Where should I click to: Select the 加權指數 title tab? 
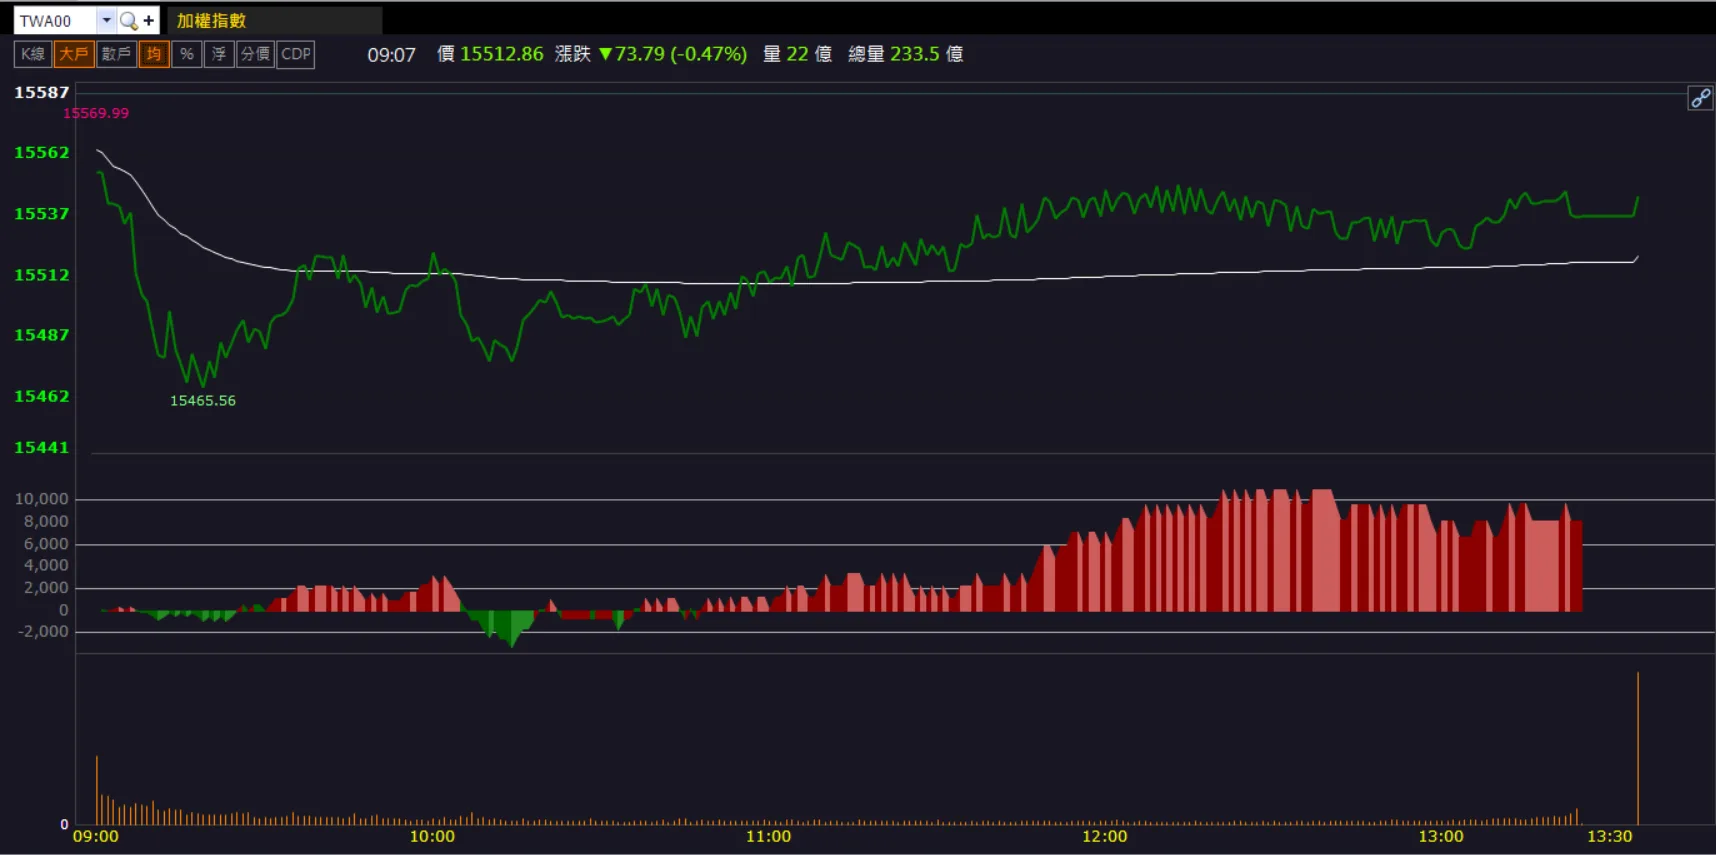(274, 20)
